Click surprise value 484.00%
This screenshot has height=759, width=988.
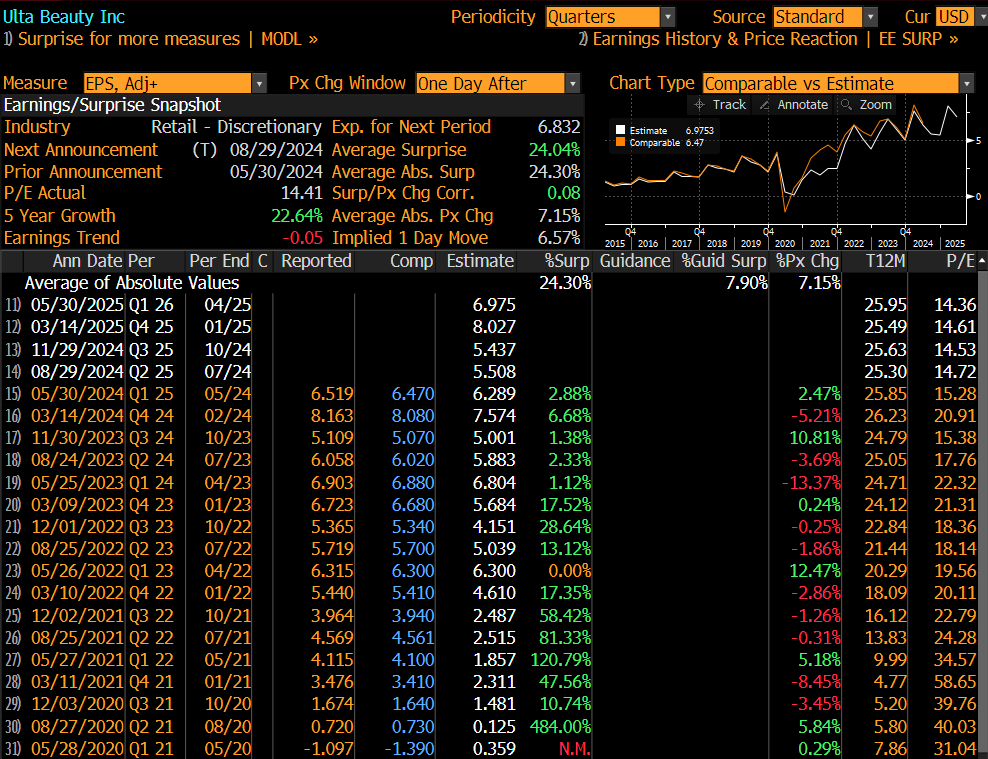[560, 726]
